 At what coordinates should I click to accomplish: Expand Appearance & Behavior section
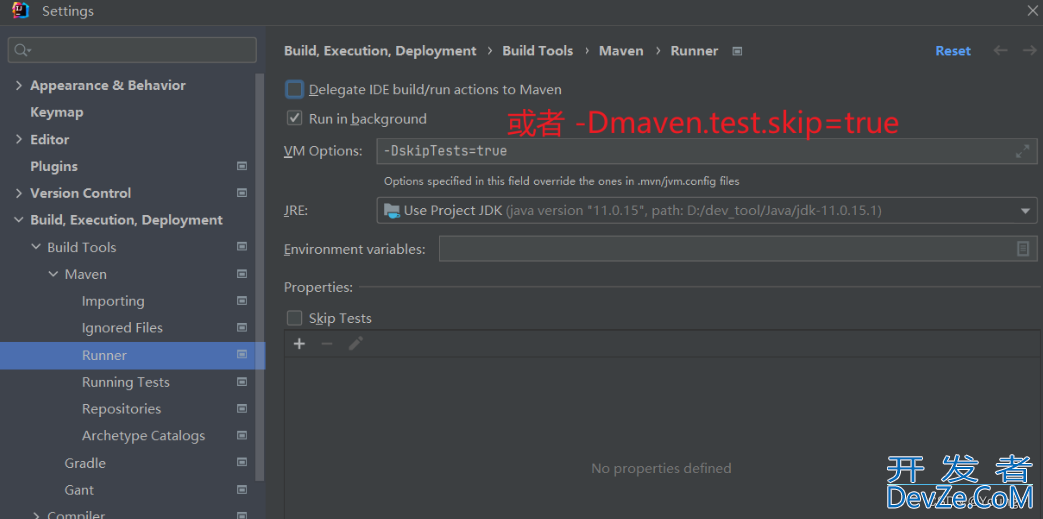point(18,85)
